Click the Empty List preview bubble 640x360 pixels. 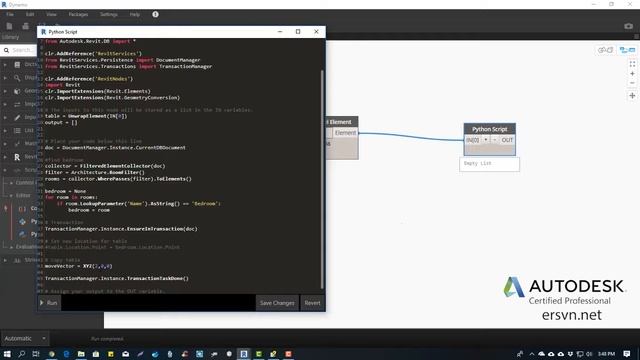489,164
